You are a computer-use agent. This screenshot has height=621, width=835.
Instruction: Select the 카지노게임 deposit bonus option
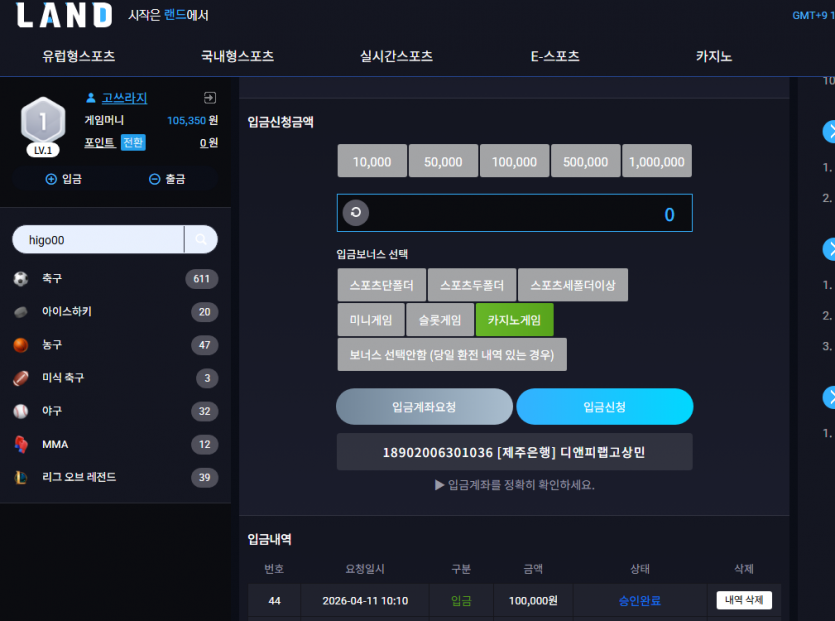pos(514,320)
